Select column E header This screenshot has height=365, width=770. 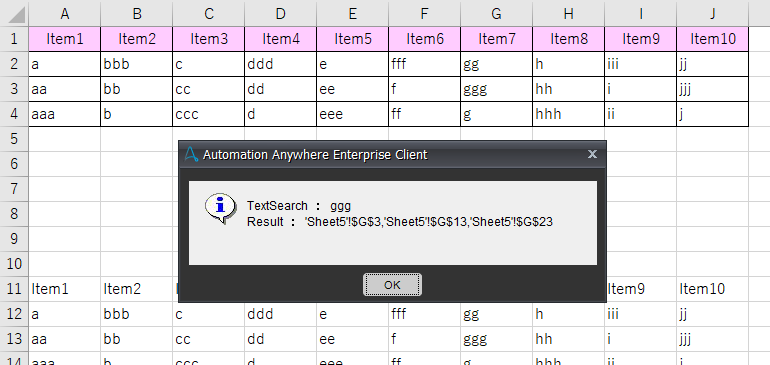(353, 14)
